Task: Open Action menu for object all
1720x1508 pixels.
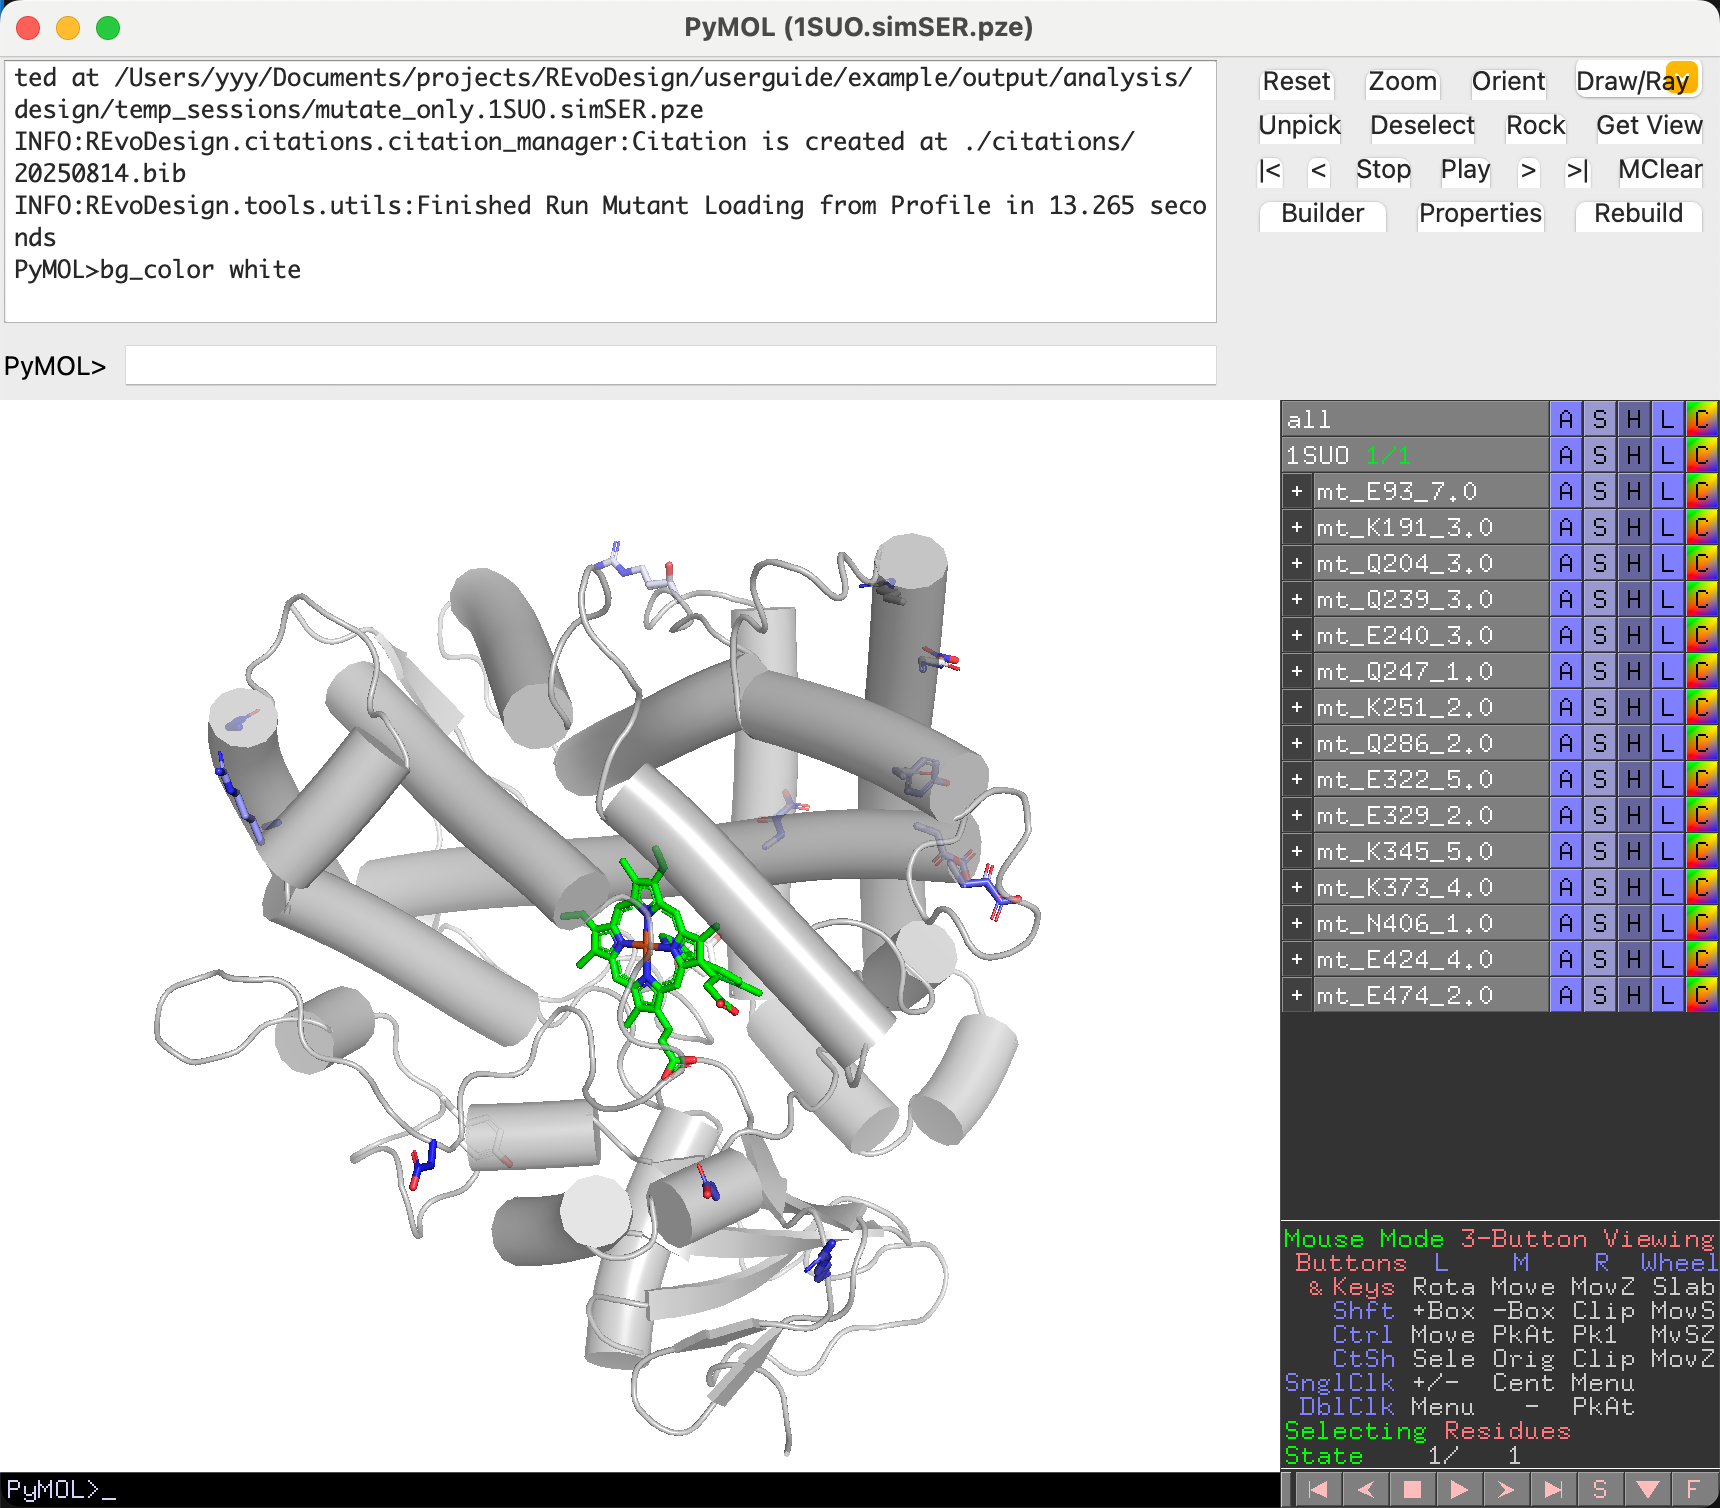Action: [x=1566, y=419]
